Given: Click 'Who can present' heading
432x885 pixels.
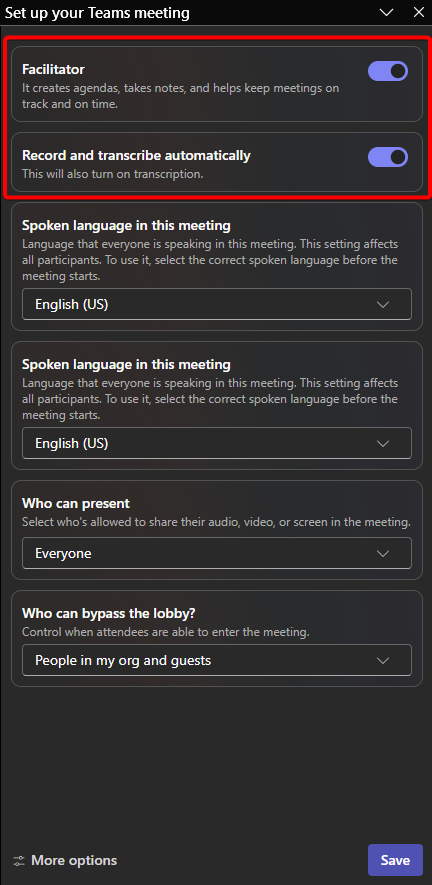Looking at the screenshot, I should tap(76, 503).
